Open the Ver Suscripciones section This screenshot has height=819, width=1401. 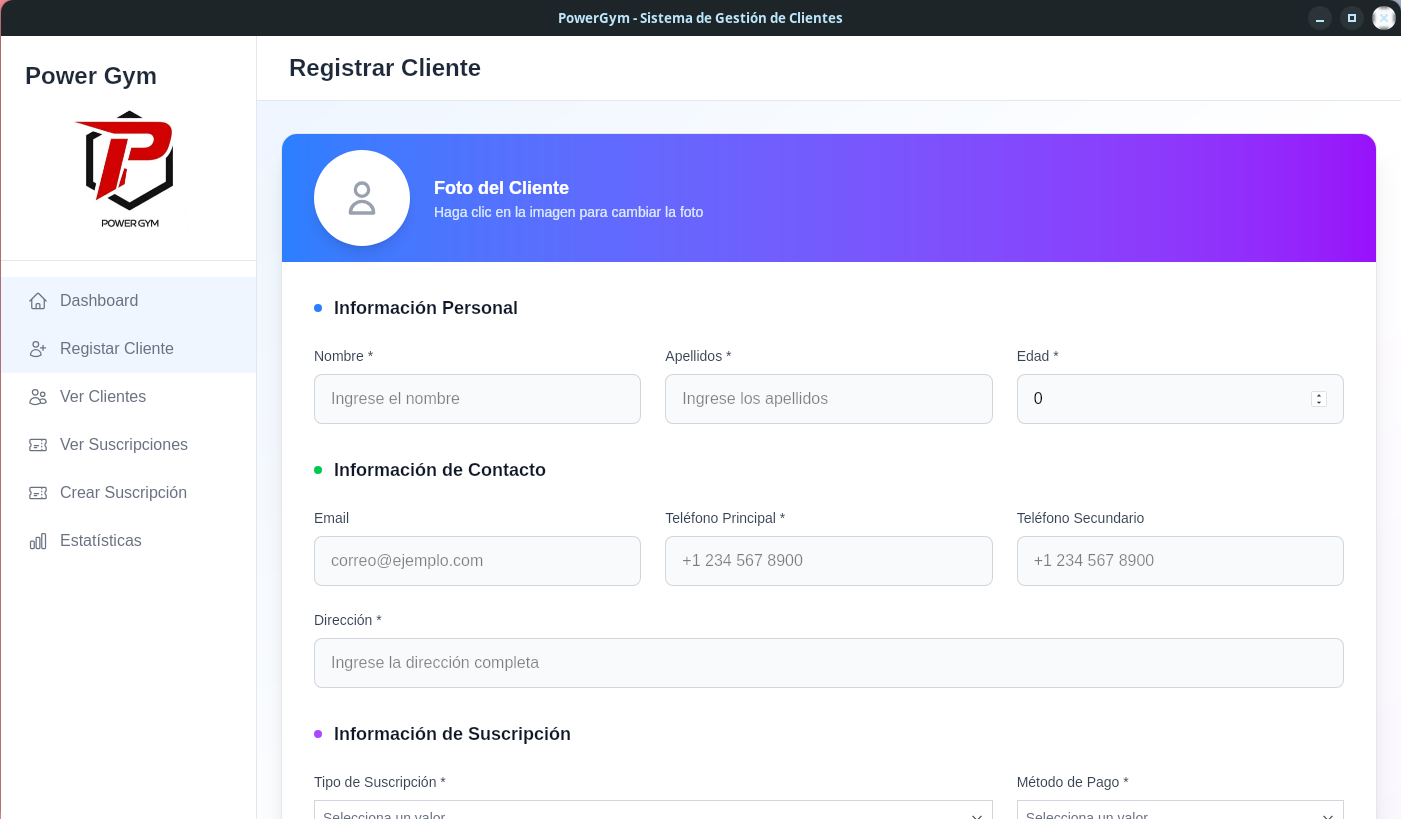pos(129,445)
